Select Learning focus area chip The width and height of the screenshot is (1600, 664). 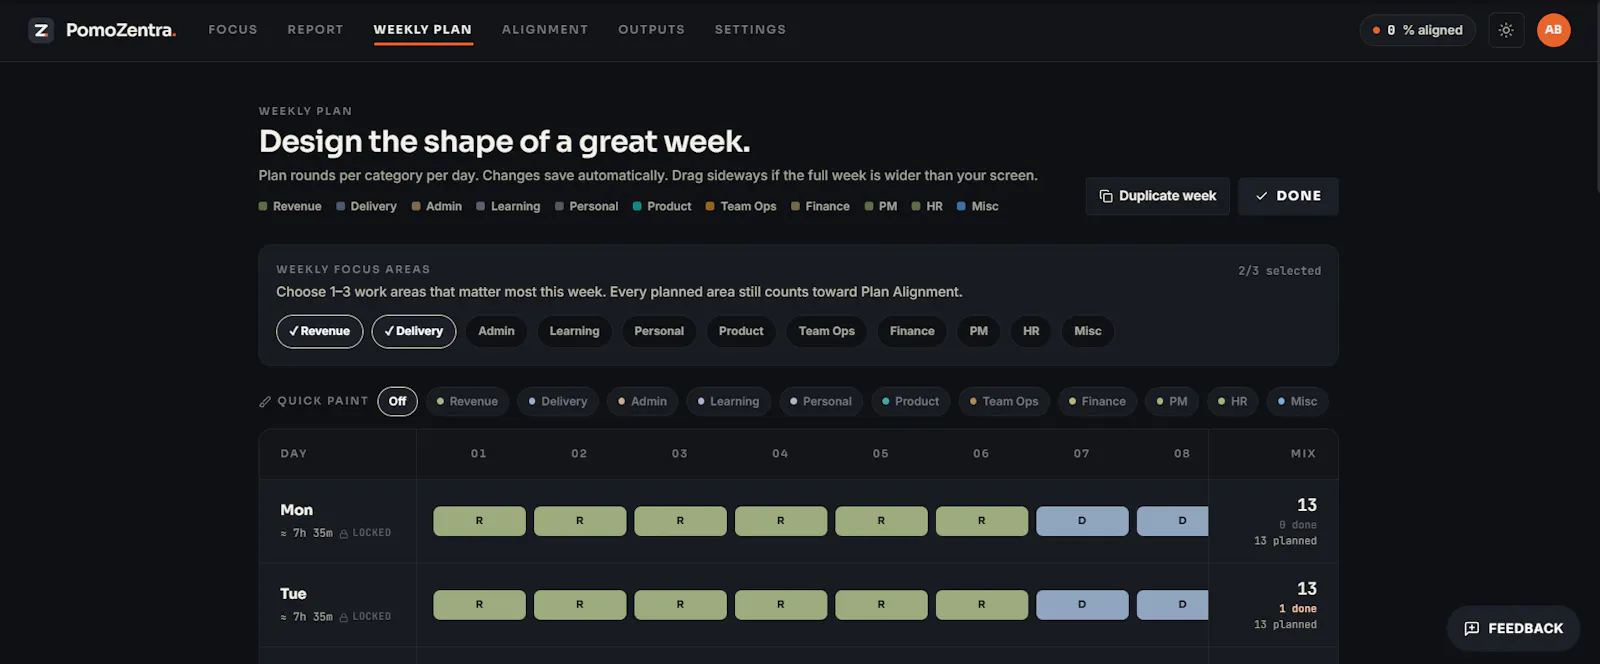coord(575,331)
